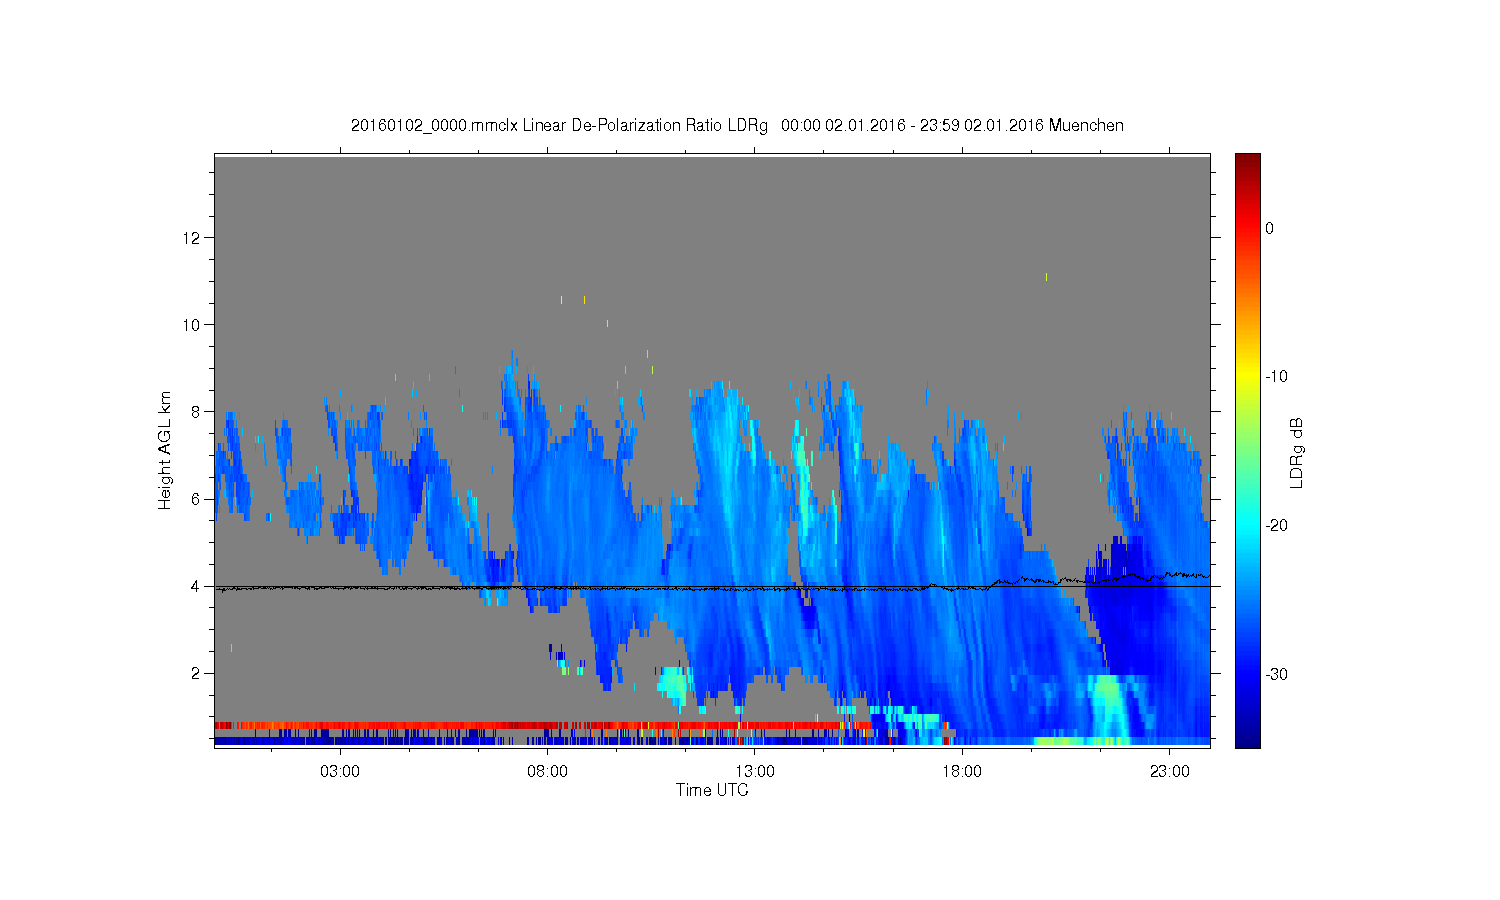Click the height tick label 8
The width and height of the screenshot is (1500, 900).
[x=197, y=412]
